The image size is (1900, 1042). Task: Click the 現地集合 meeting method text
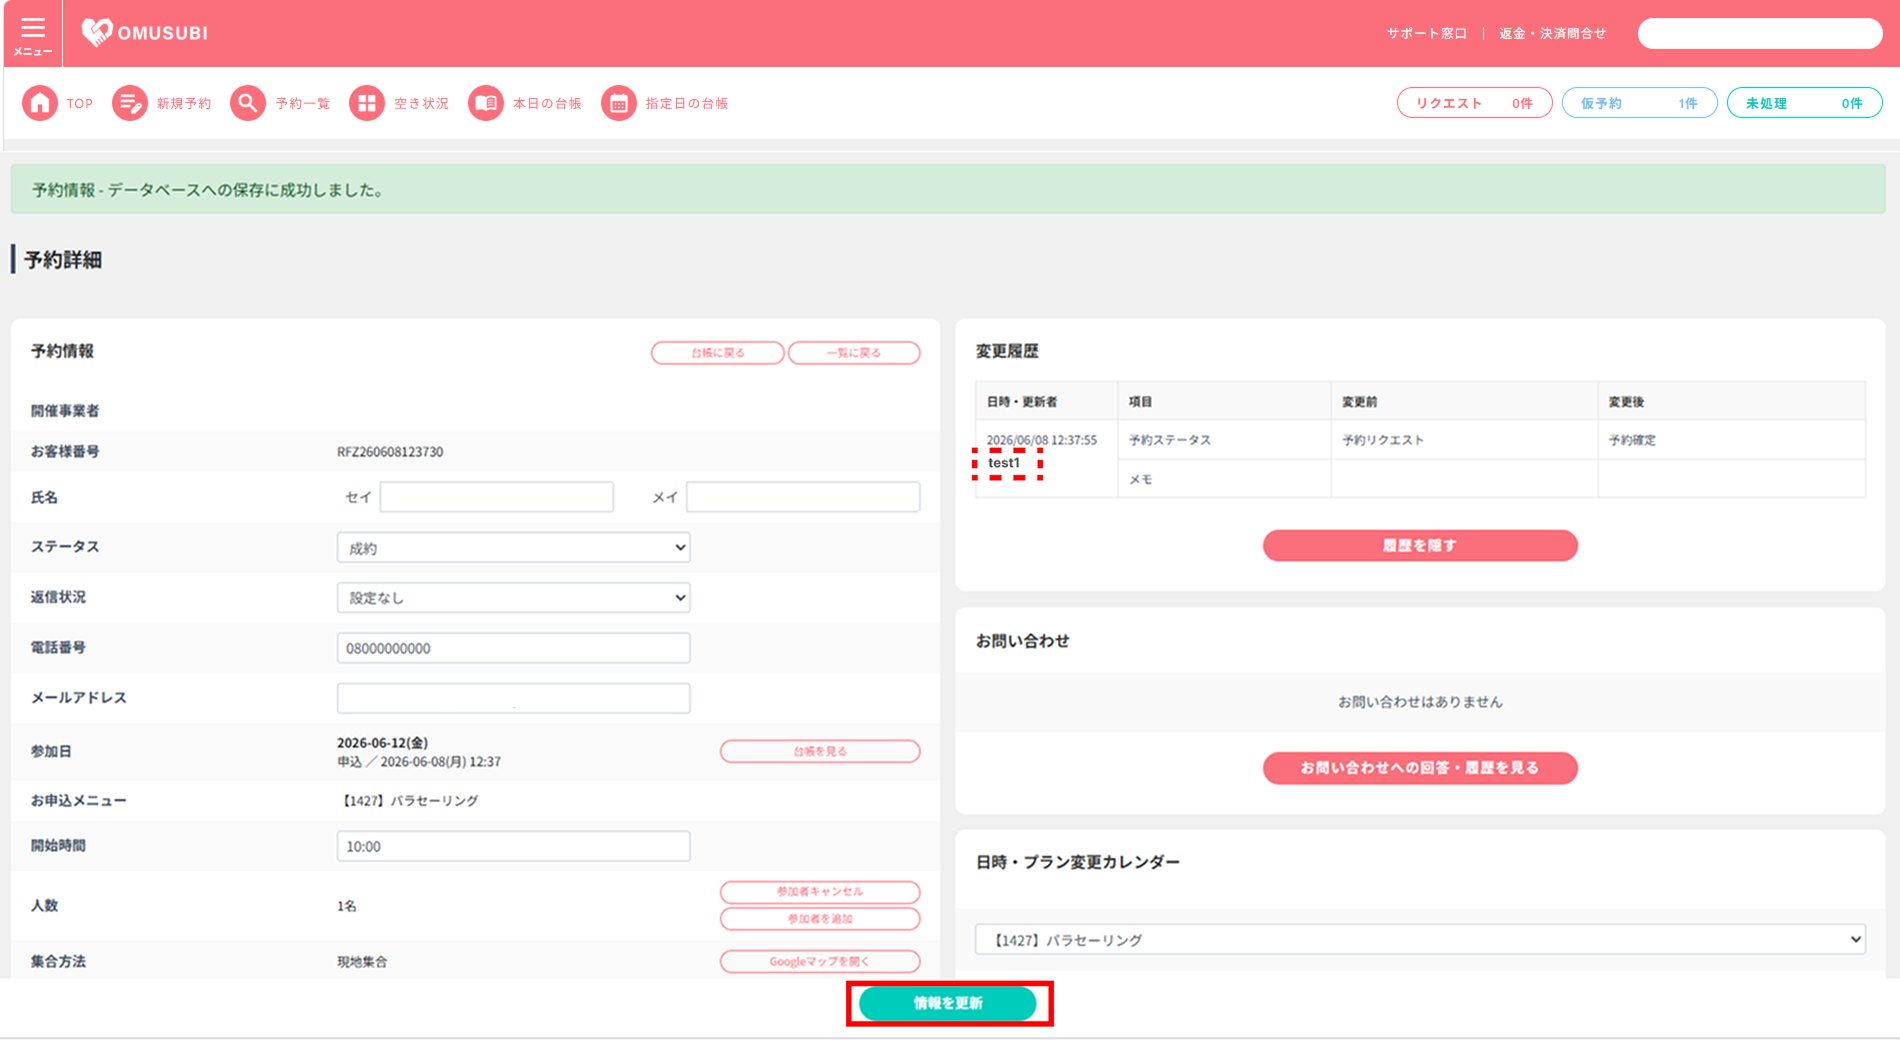click(362, 962)
